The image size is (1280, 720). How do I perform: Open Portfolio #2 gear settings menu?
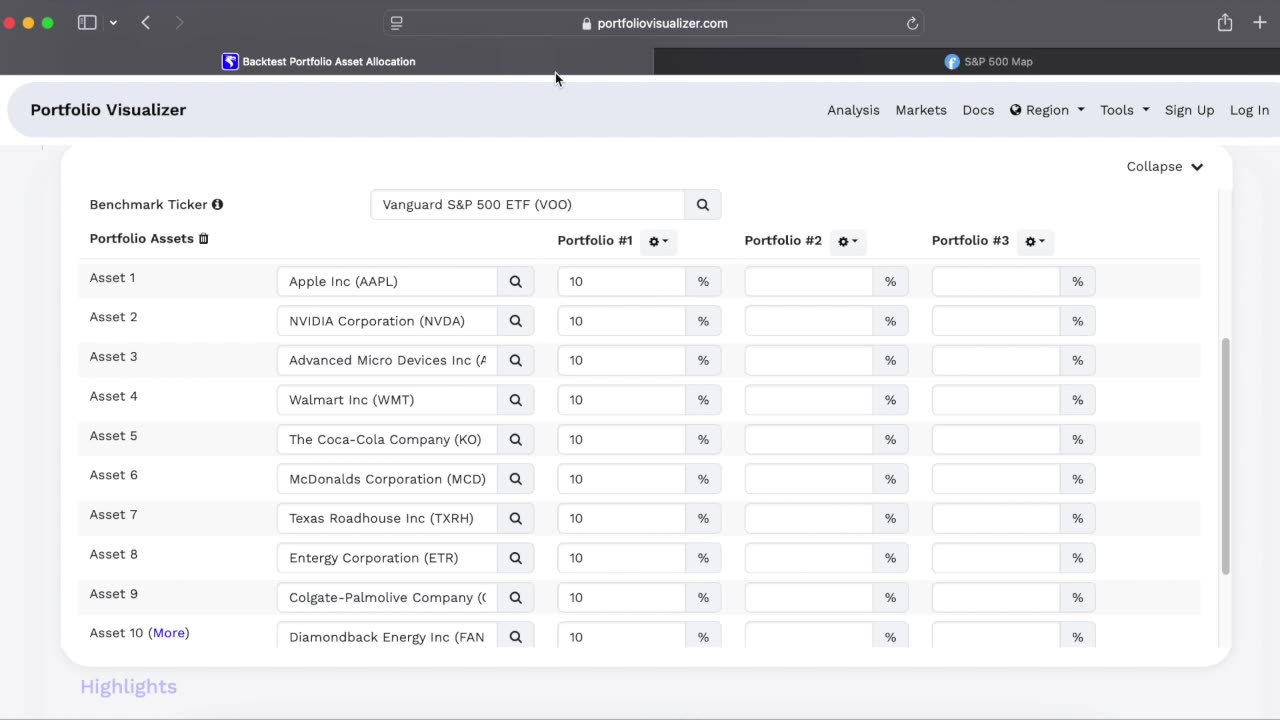(x=847, y=241)
